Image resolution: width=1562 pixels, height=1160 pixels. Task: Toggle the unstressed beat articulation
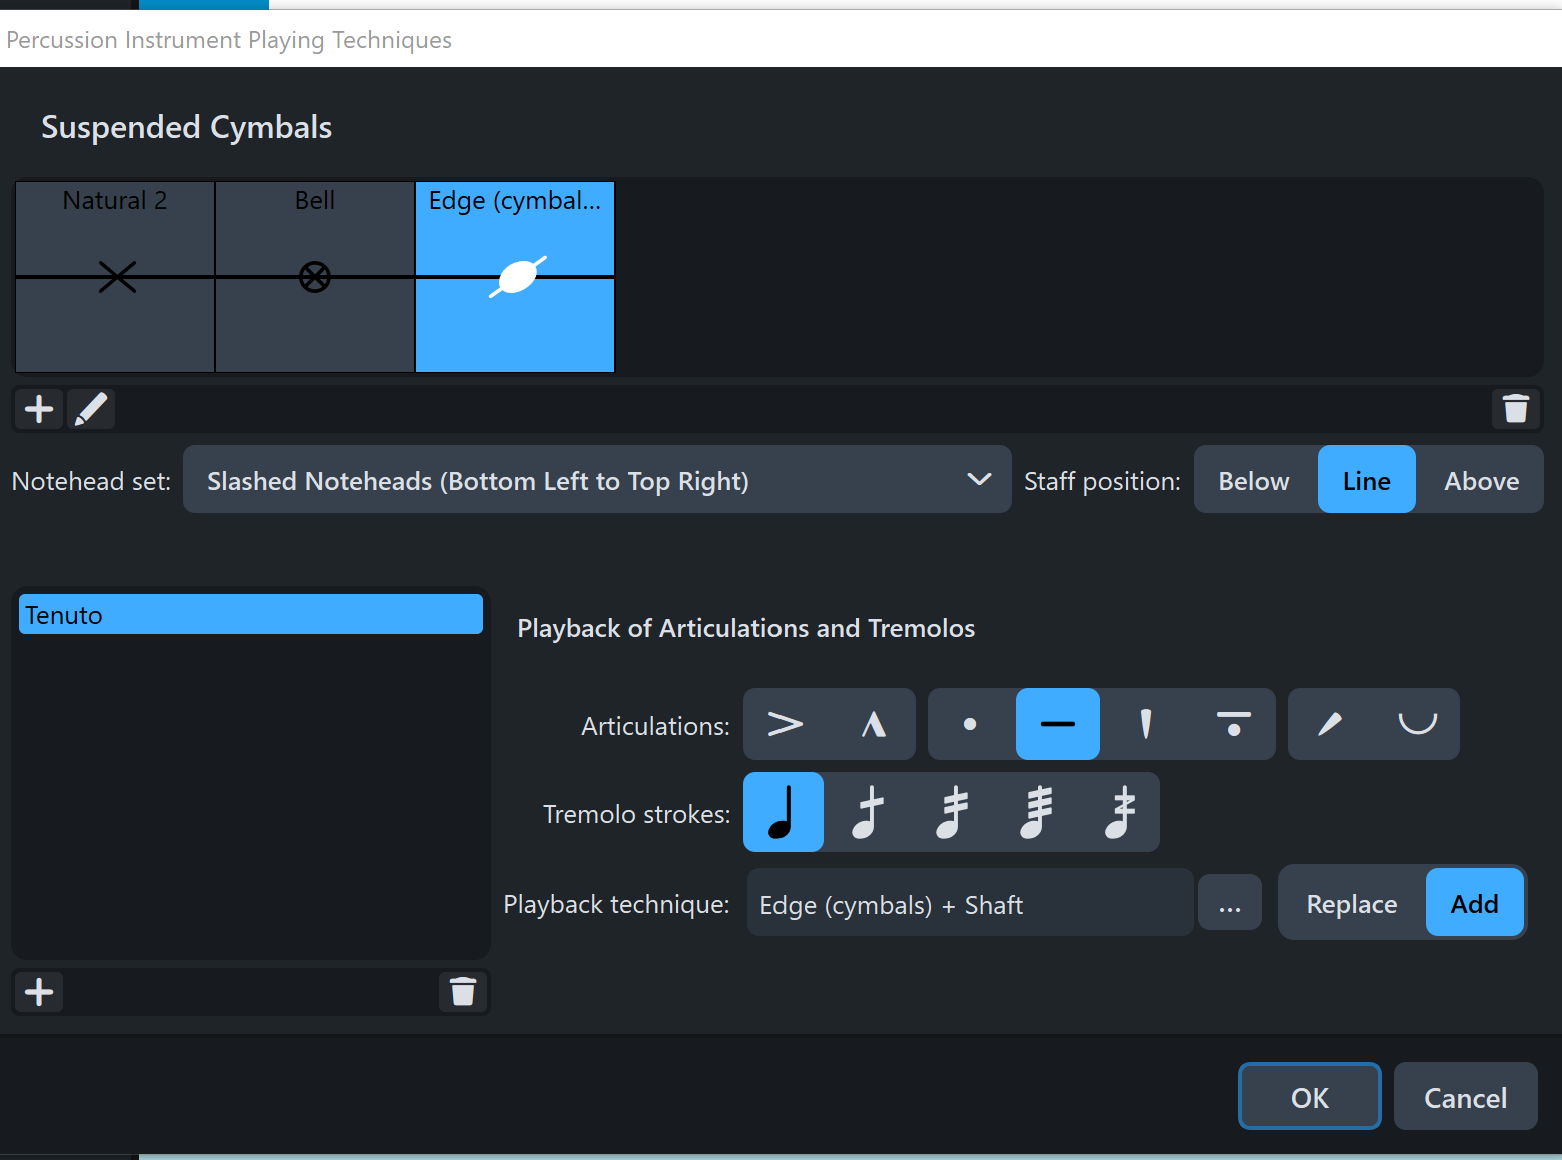point(1417,724)
